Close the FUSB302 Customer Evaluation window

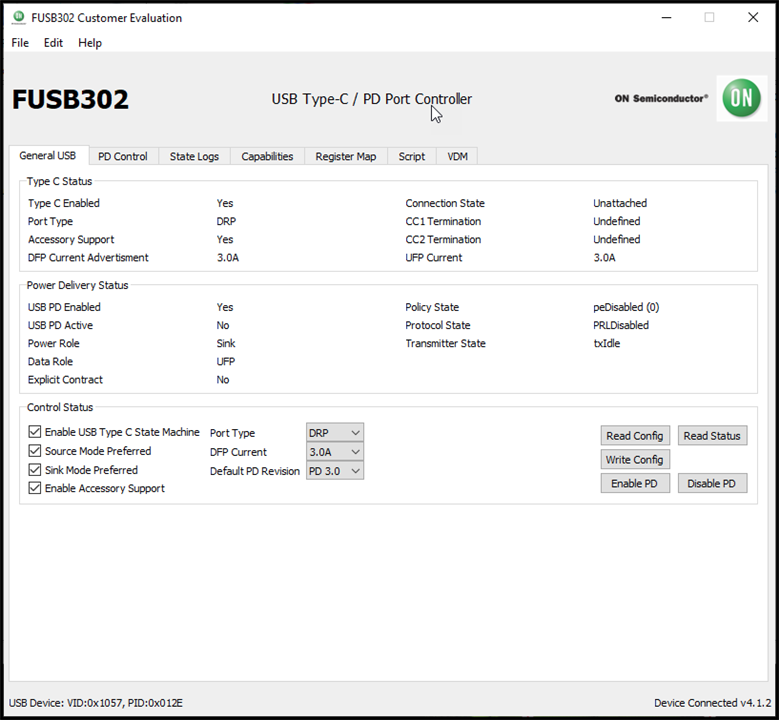click(753, 17)
